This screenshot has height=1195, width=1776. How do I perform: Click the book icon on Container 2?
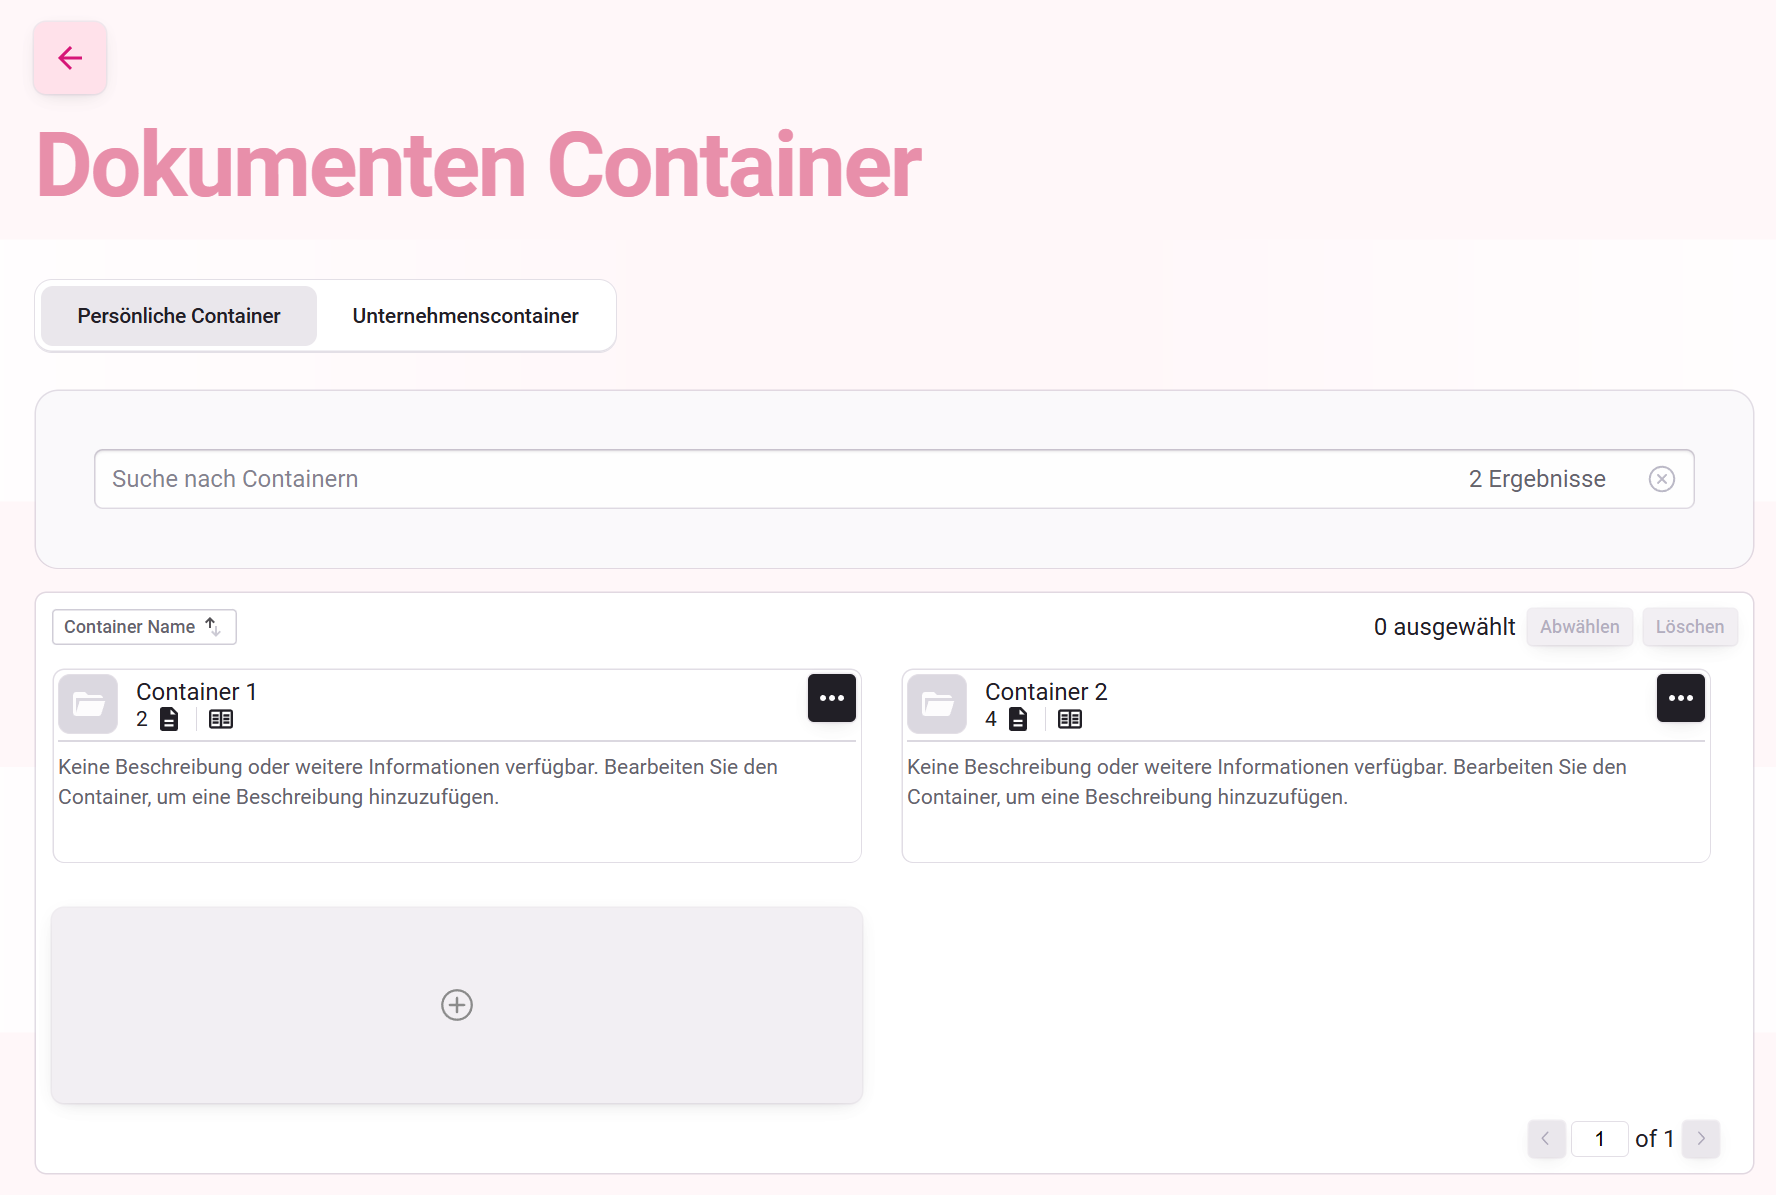pyautogui.click(x=1070, y=719)
